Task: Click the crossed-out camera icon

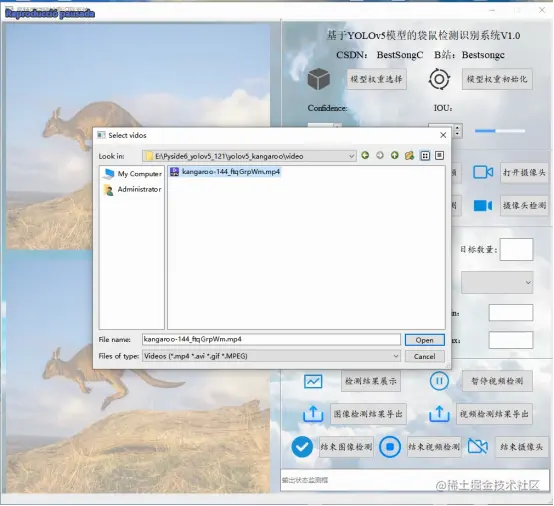Action: (478, 446)
